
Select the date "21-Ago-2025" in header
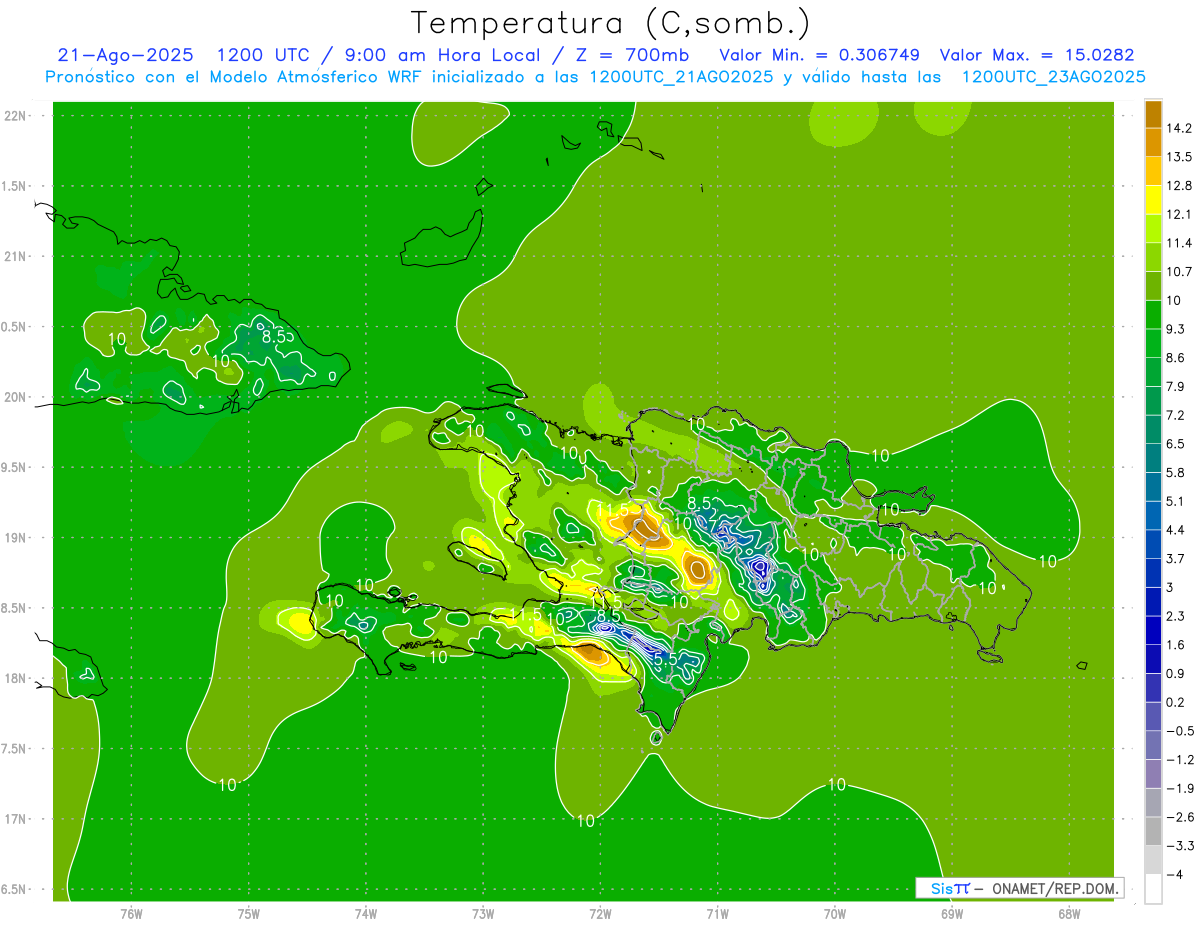pos(125,55)
